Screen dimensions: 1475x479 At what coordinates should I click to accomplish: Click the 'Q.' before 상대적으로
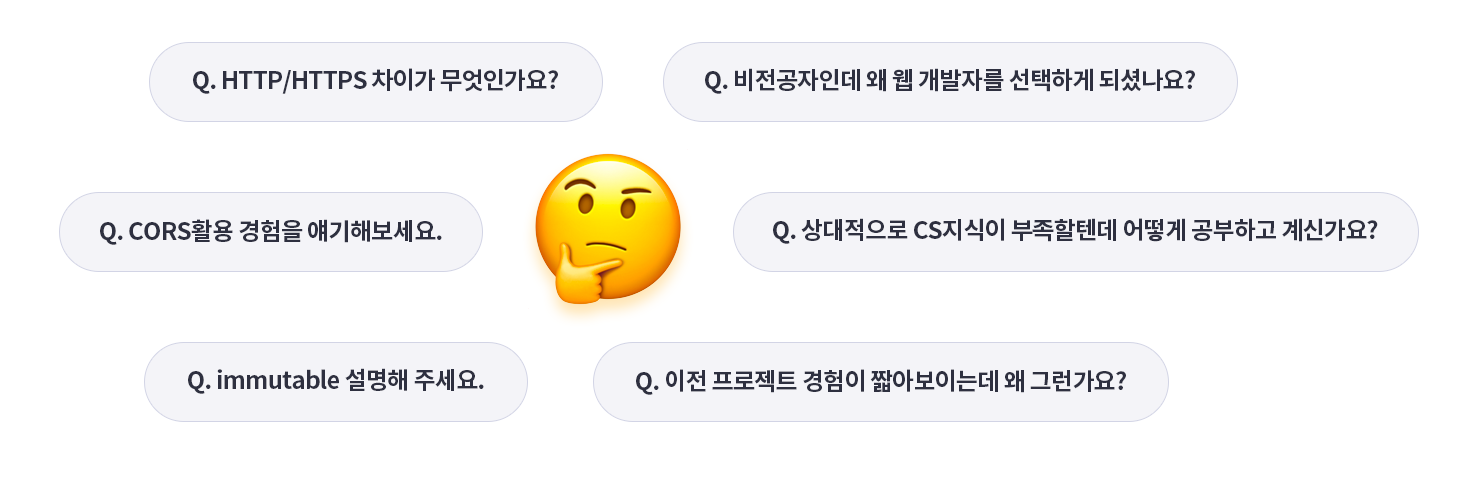click(786, 231)
